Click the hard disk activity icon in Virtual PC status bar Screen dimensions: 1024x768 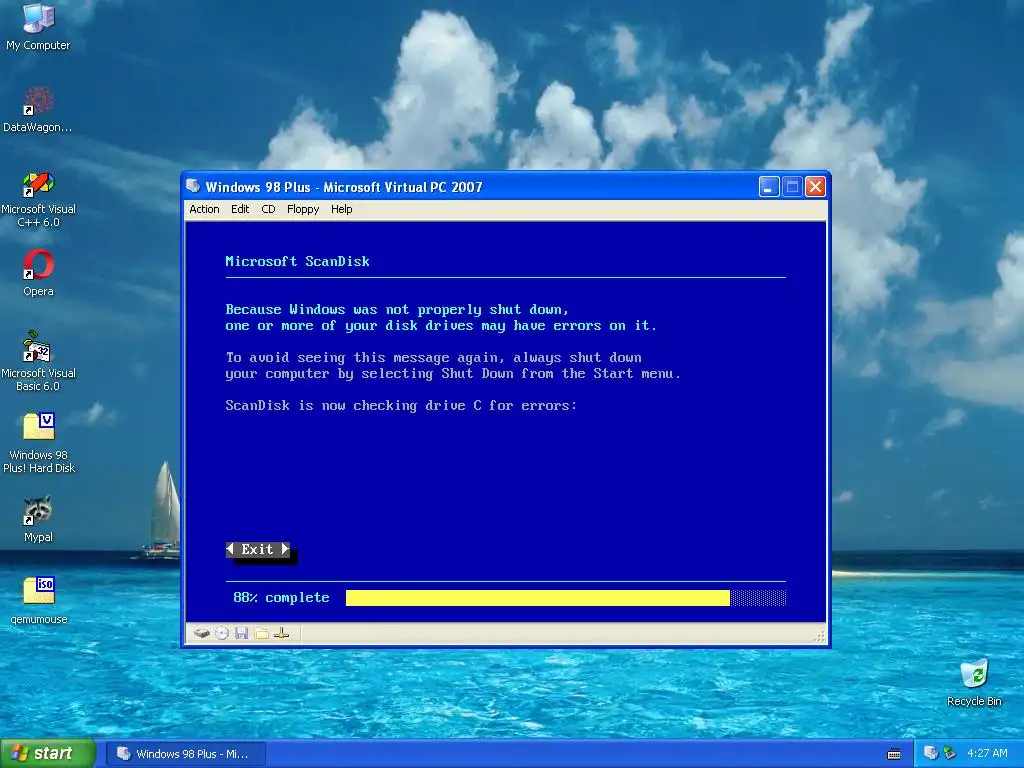(202, 633)
